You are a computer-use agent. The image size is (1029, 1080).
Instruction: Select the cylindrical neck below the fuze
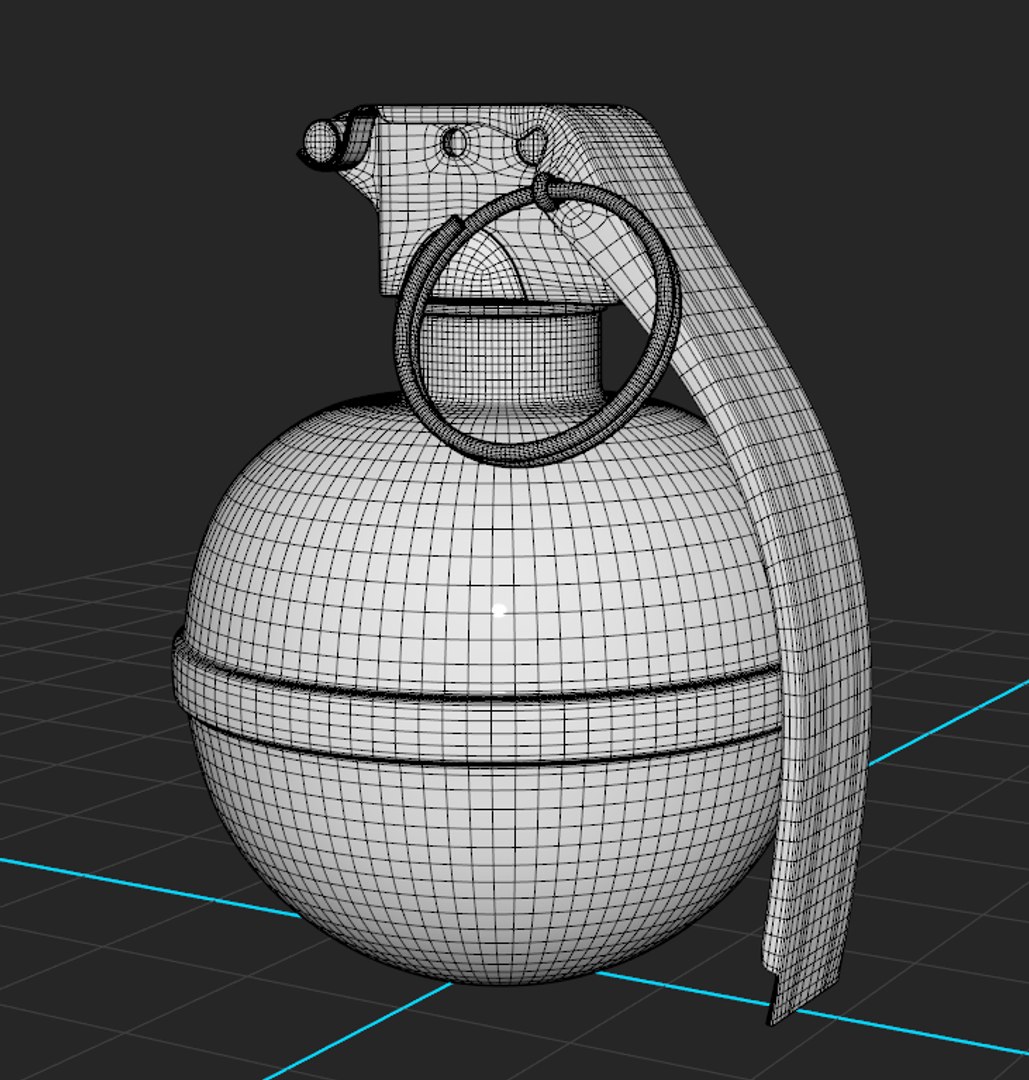click(x=510, y=355)
